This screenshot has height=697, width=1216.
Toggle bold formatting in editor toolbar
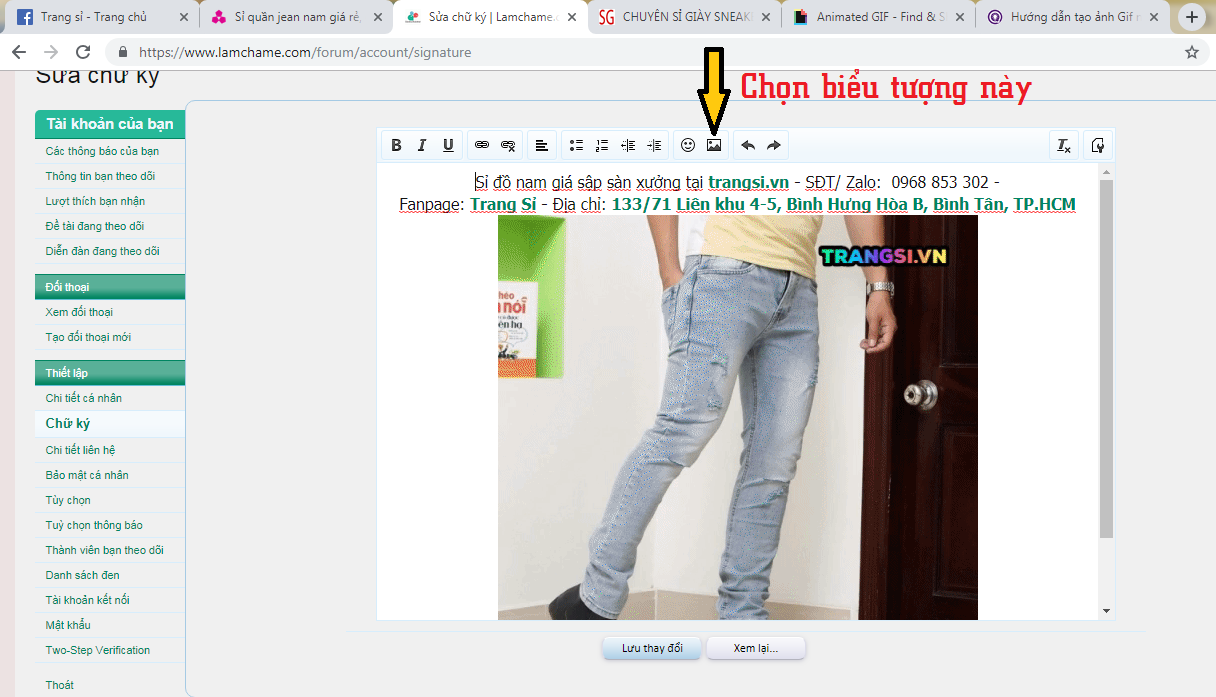click(x=396, y=145)
